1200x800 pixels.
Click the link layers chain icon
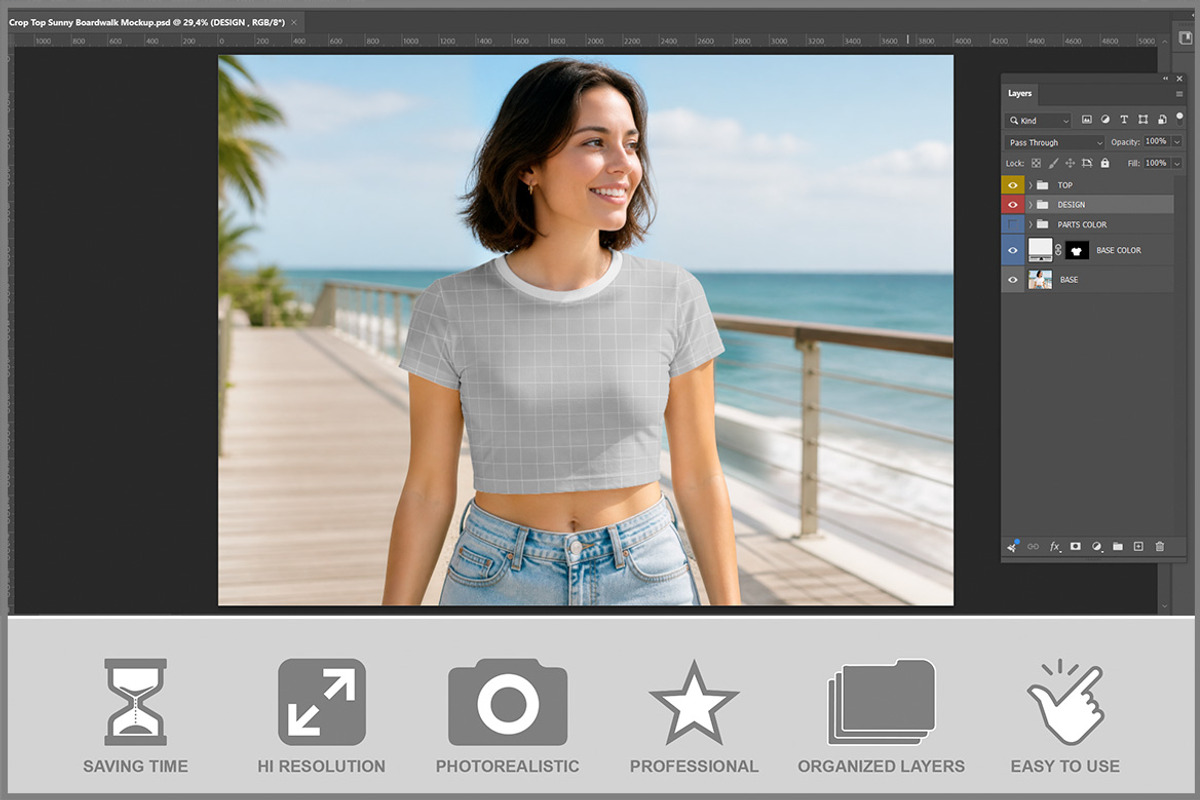tap(1033, 546)
